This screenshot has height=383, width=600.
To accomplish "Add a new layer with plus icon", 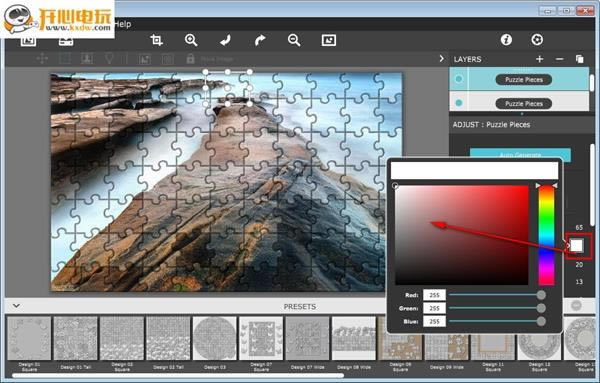I will pos(540,59).
